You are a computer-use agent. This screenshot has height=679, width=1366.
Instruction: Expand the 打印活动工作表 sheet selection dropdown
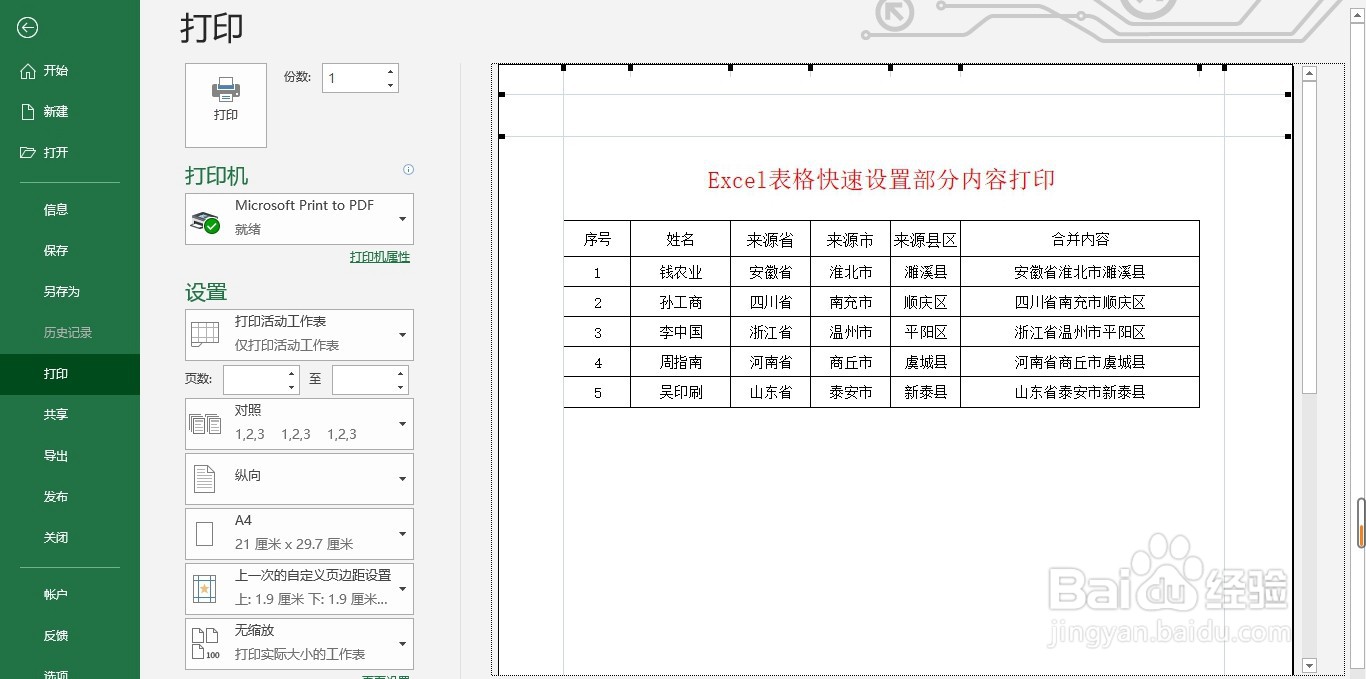(404, 335)
